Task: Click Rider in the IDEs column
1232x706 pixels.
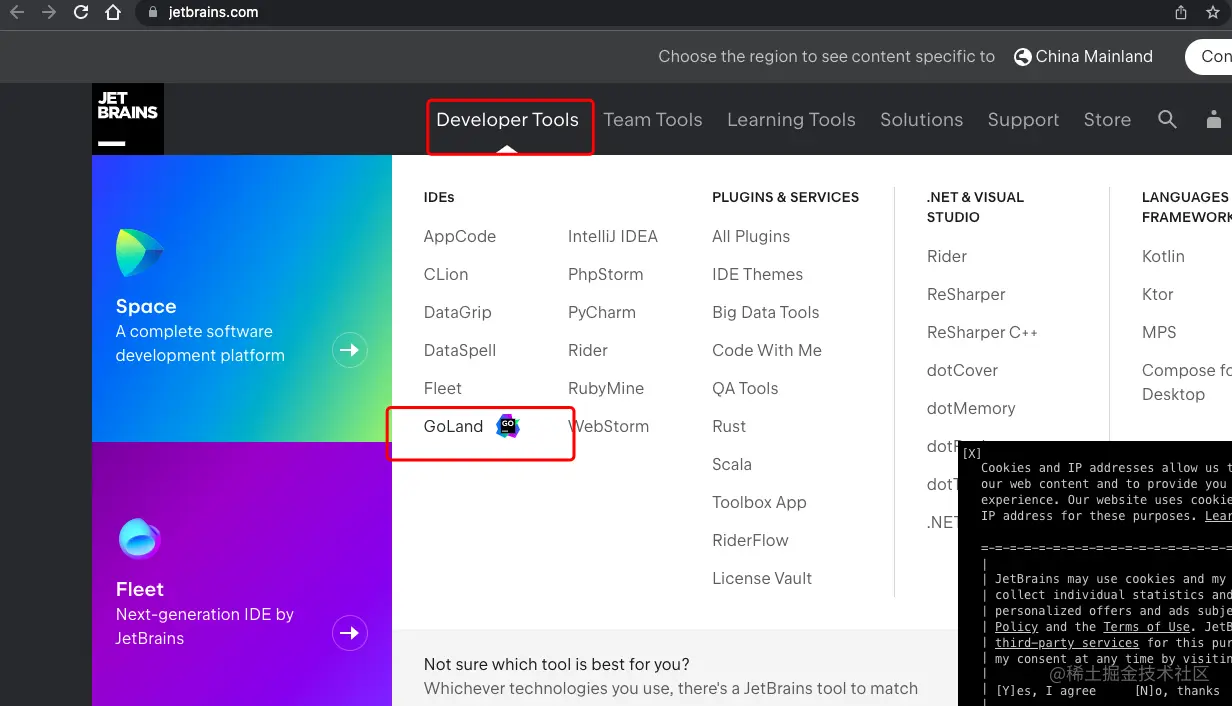Action: click(x=588, y=350)
